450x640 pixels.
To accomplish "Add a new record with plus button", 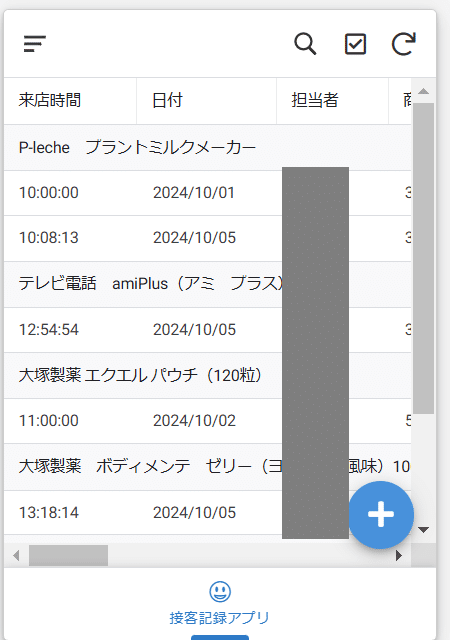I will click(x=381, y=514).
